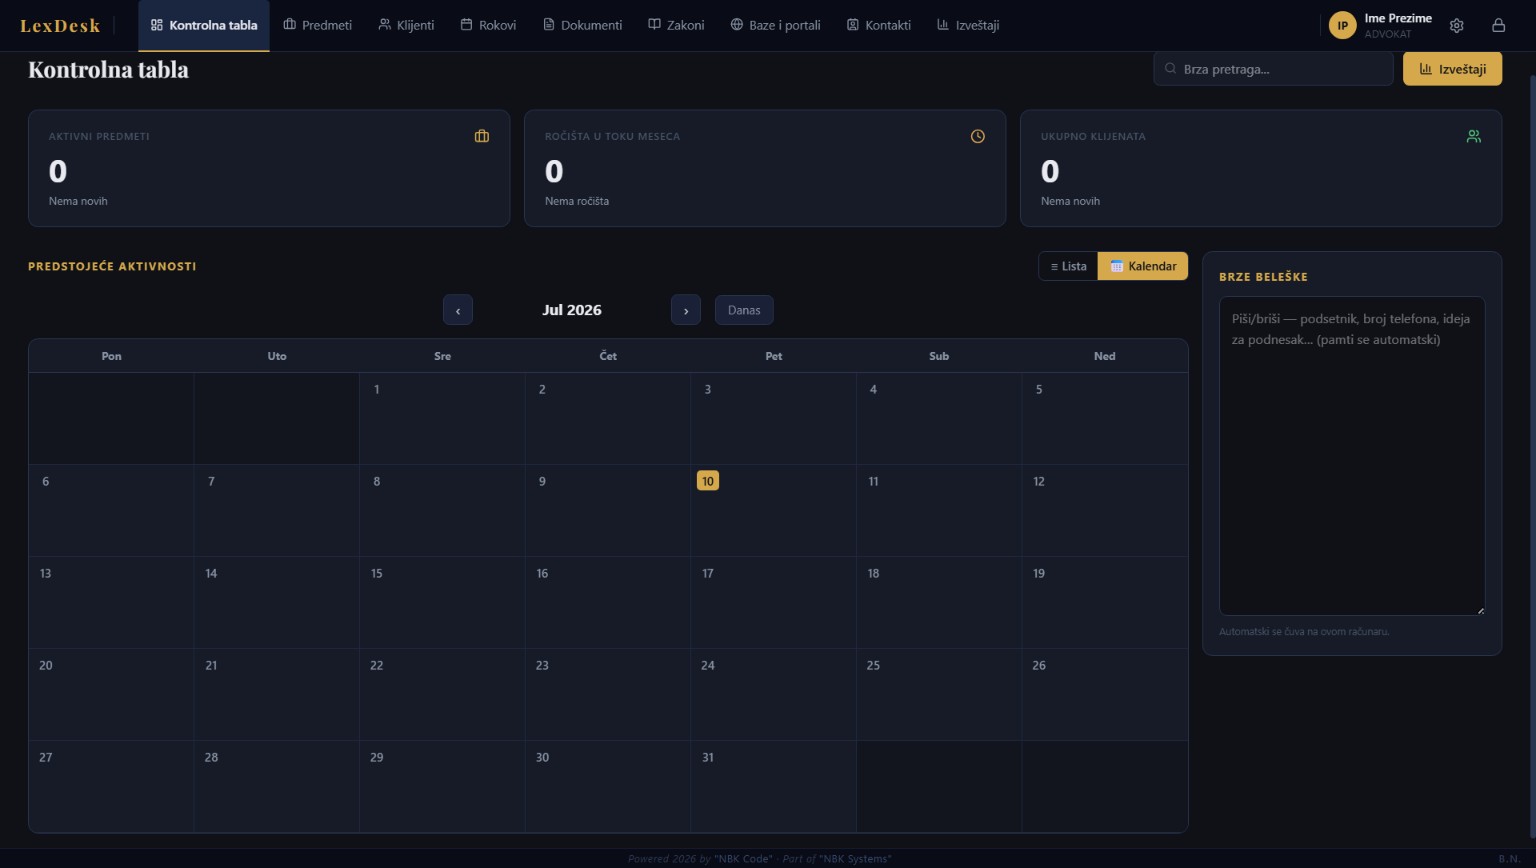Go to Klijenti section
The width and height of the screenshot is (1536, 868).
(406, 25)
